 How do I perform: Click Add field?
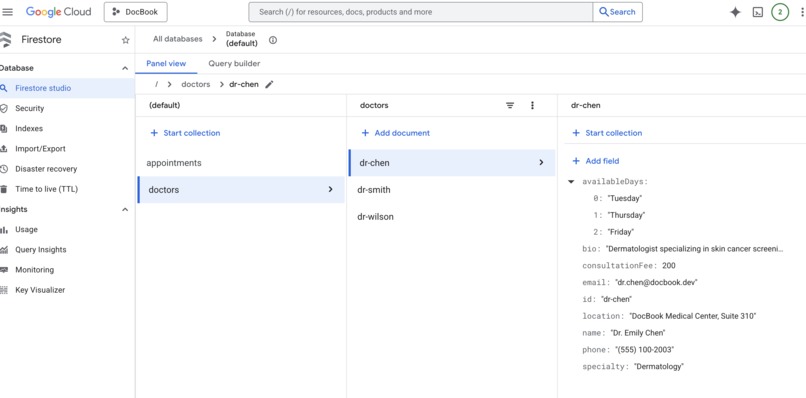(596, 161)
